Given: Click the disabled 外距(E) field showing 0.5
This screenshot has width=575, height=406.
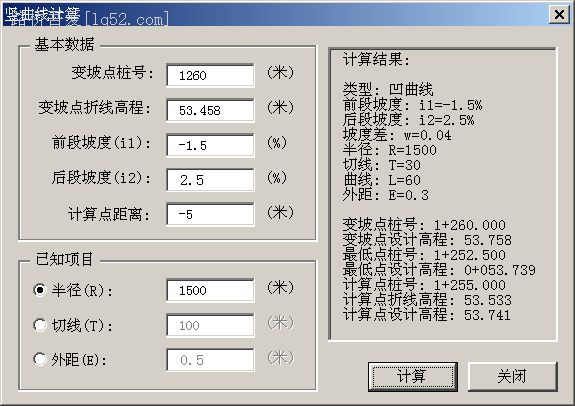Looking at the screenshot, I should 210,360.
